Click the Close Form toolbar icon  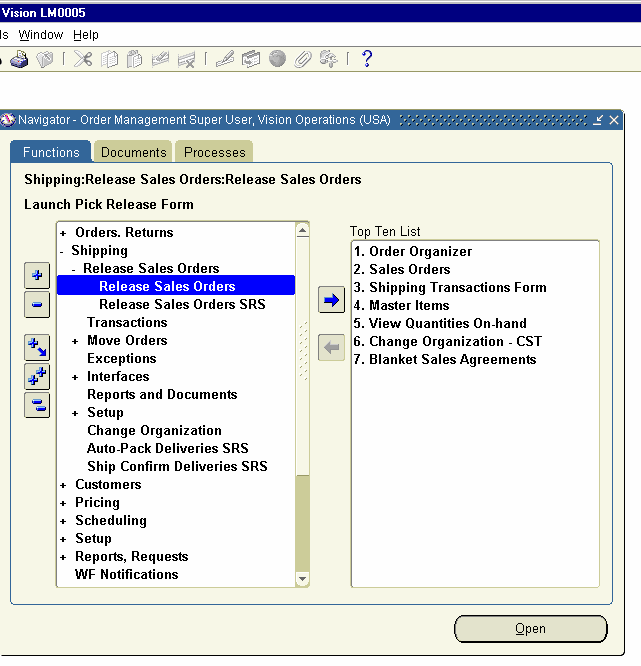click(x=45, y=59)
